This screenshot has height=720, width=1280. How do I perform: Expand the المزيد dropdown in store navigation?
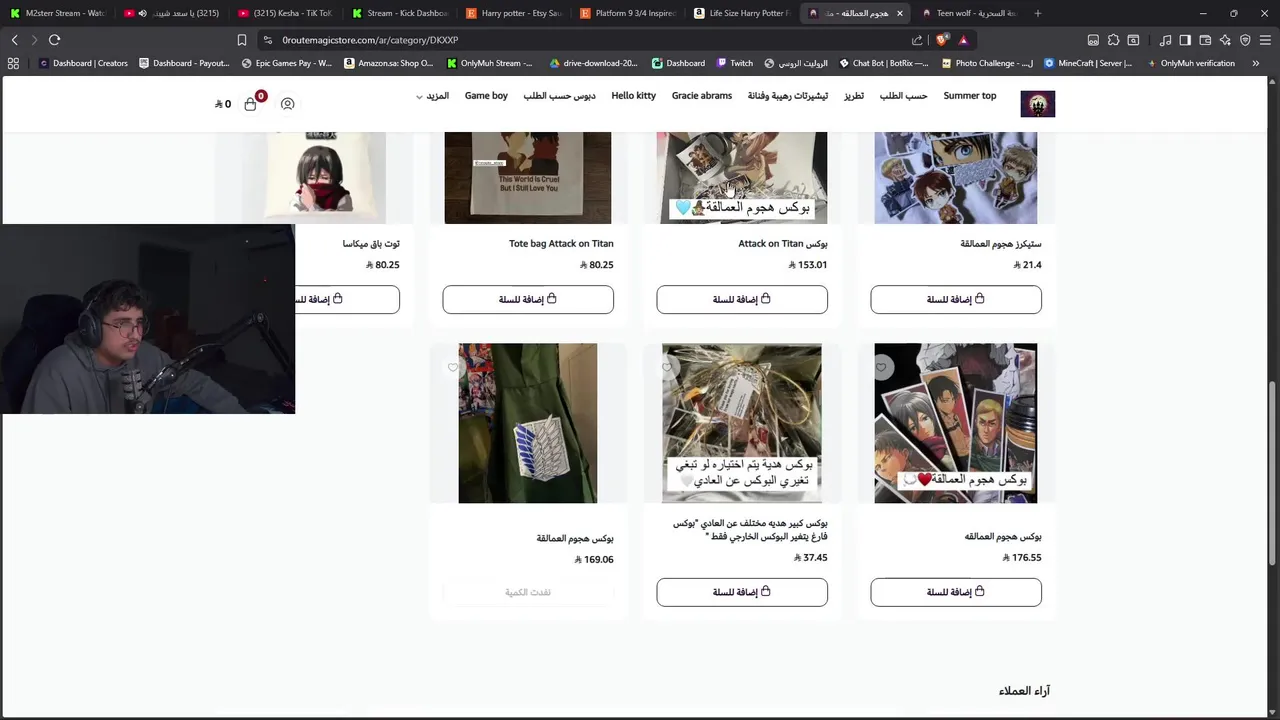432,96
